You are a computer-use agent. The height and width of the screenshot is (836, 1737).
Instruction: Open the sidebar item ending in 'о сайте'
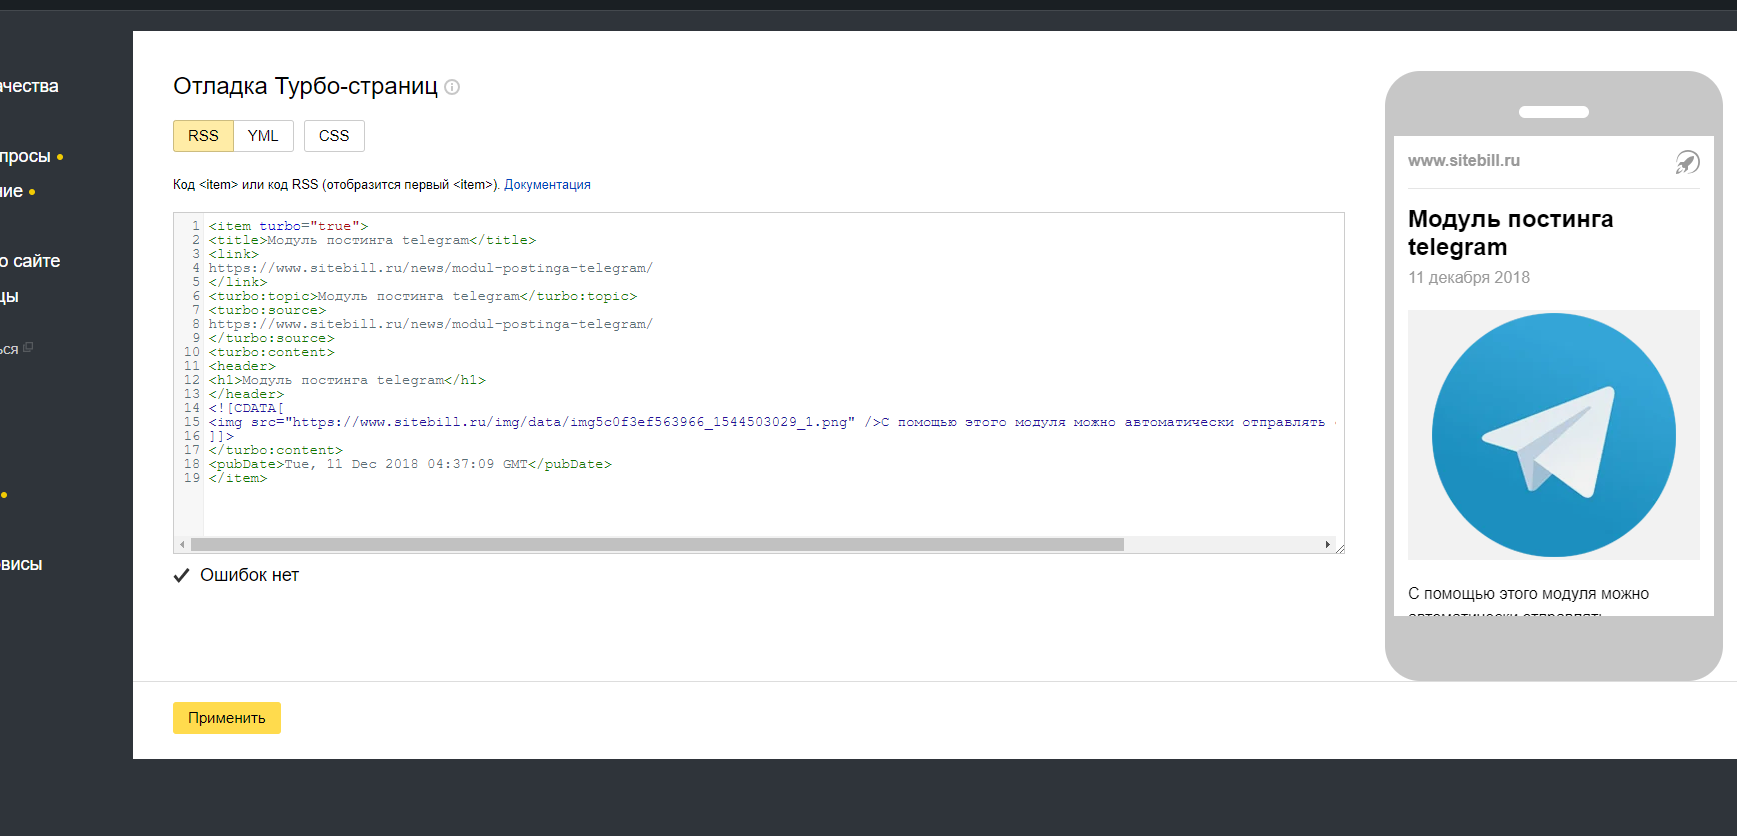pyautogui.click(x=30, y=261)
